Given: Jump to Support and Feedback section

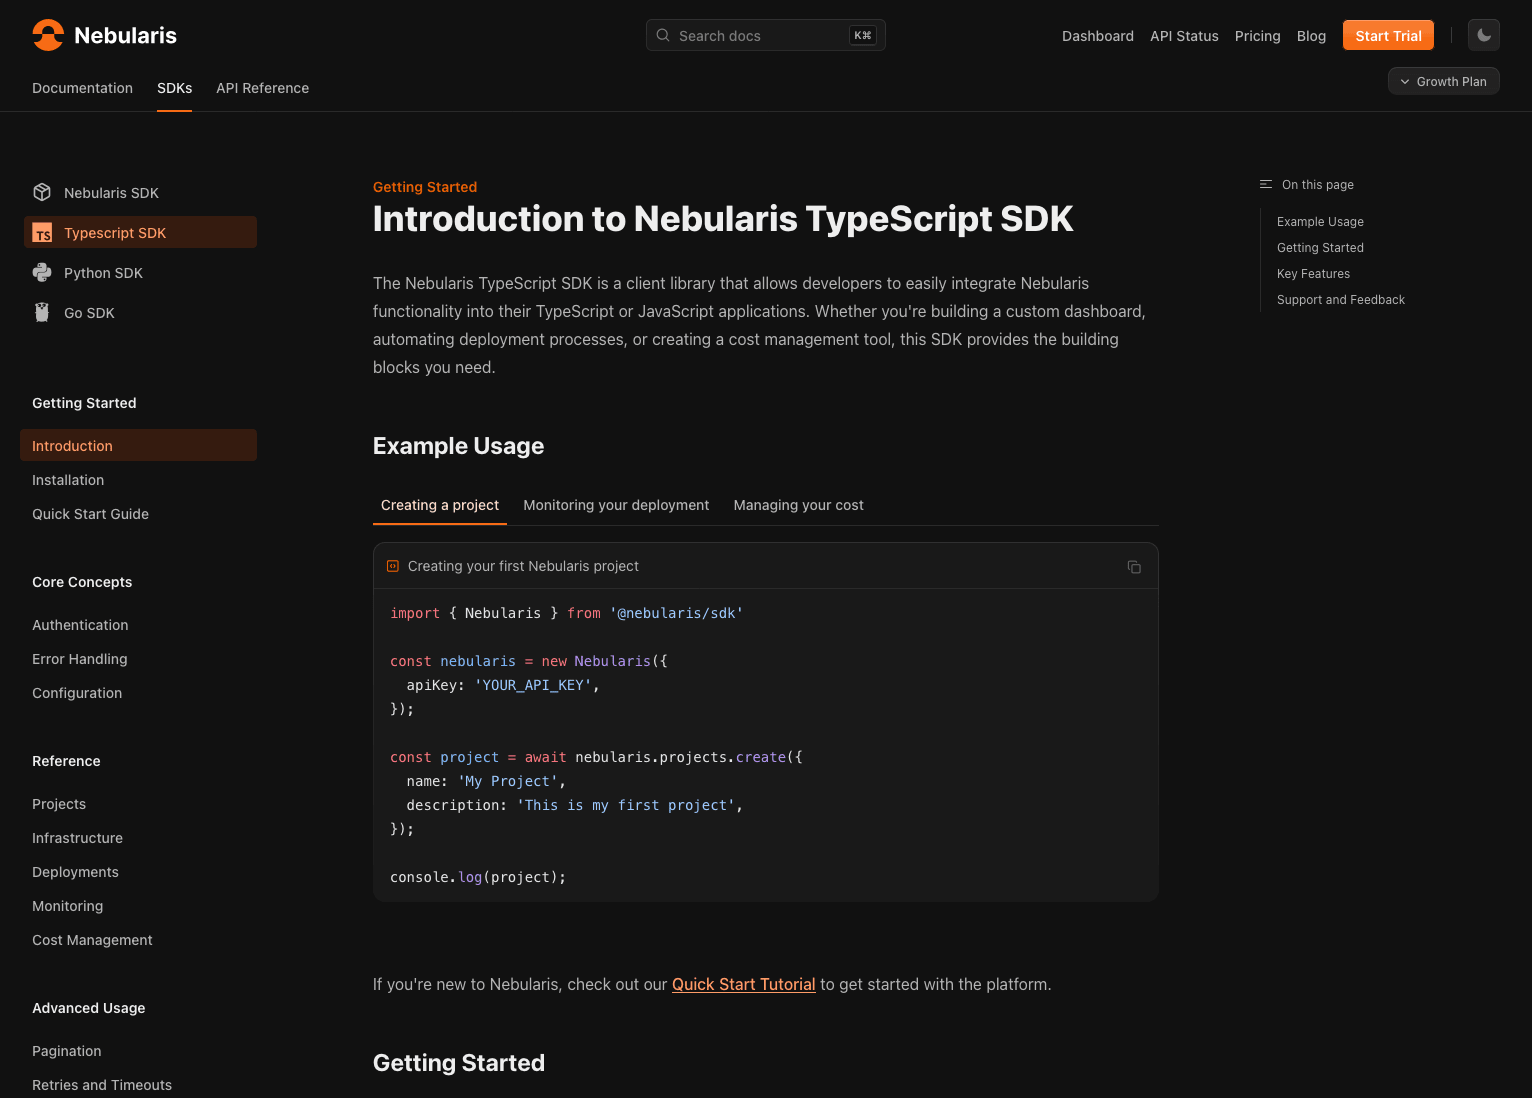Looking at the screenshot, I should (1340, 300).
